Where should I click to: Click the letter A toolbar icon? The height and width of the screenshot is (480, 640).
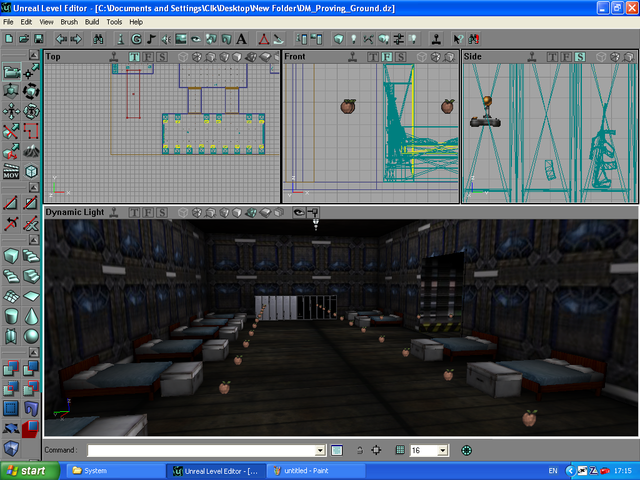[241, 39]
